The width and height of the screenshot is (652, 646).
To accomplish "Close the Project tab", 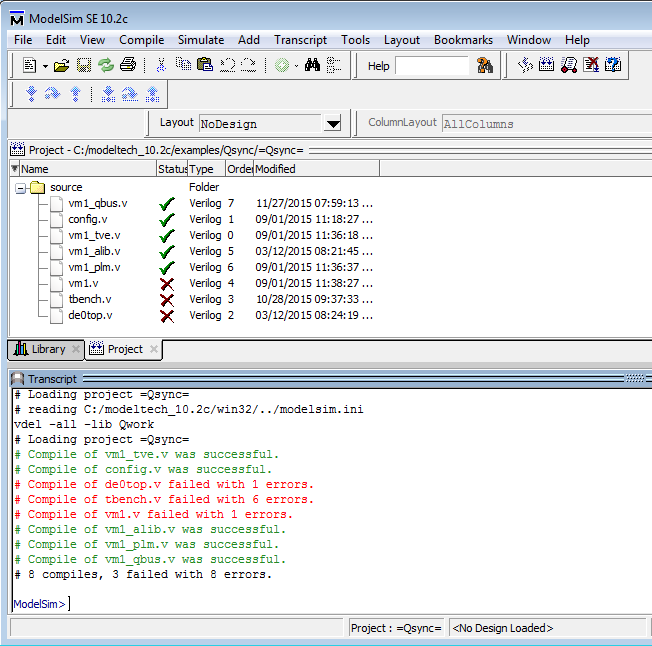I will click(154, 350).
